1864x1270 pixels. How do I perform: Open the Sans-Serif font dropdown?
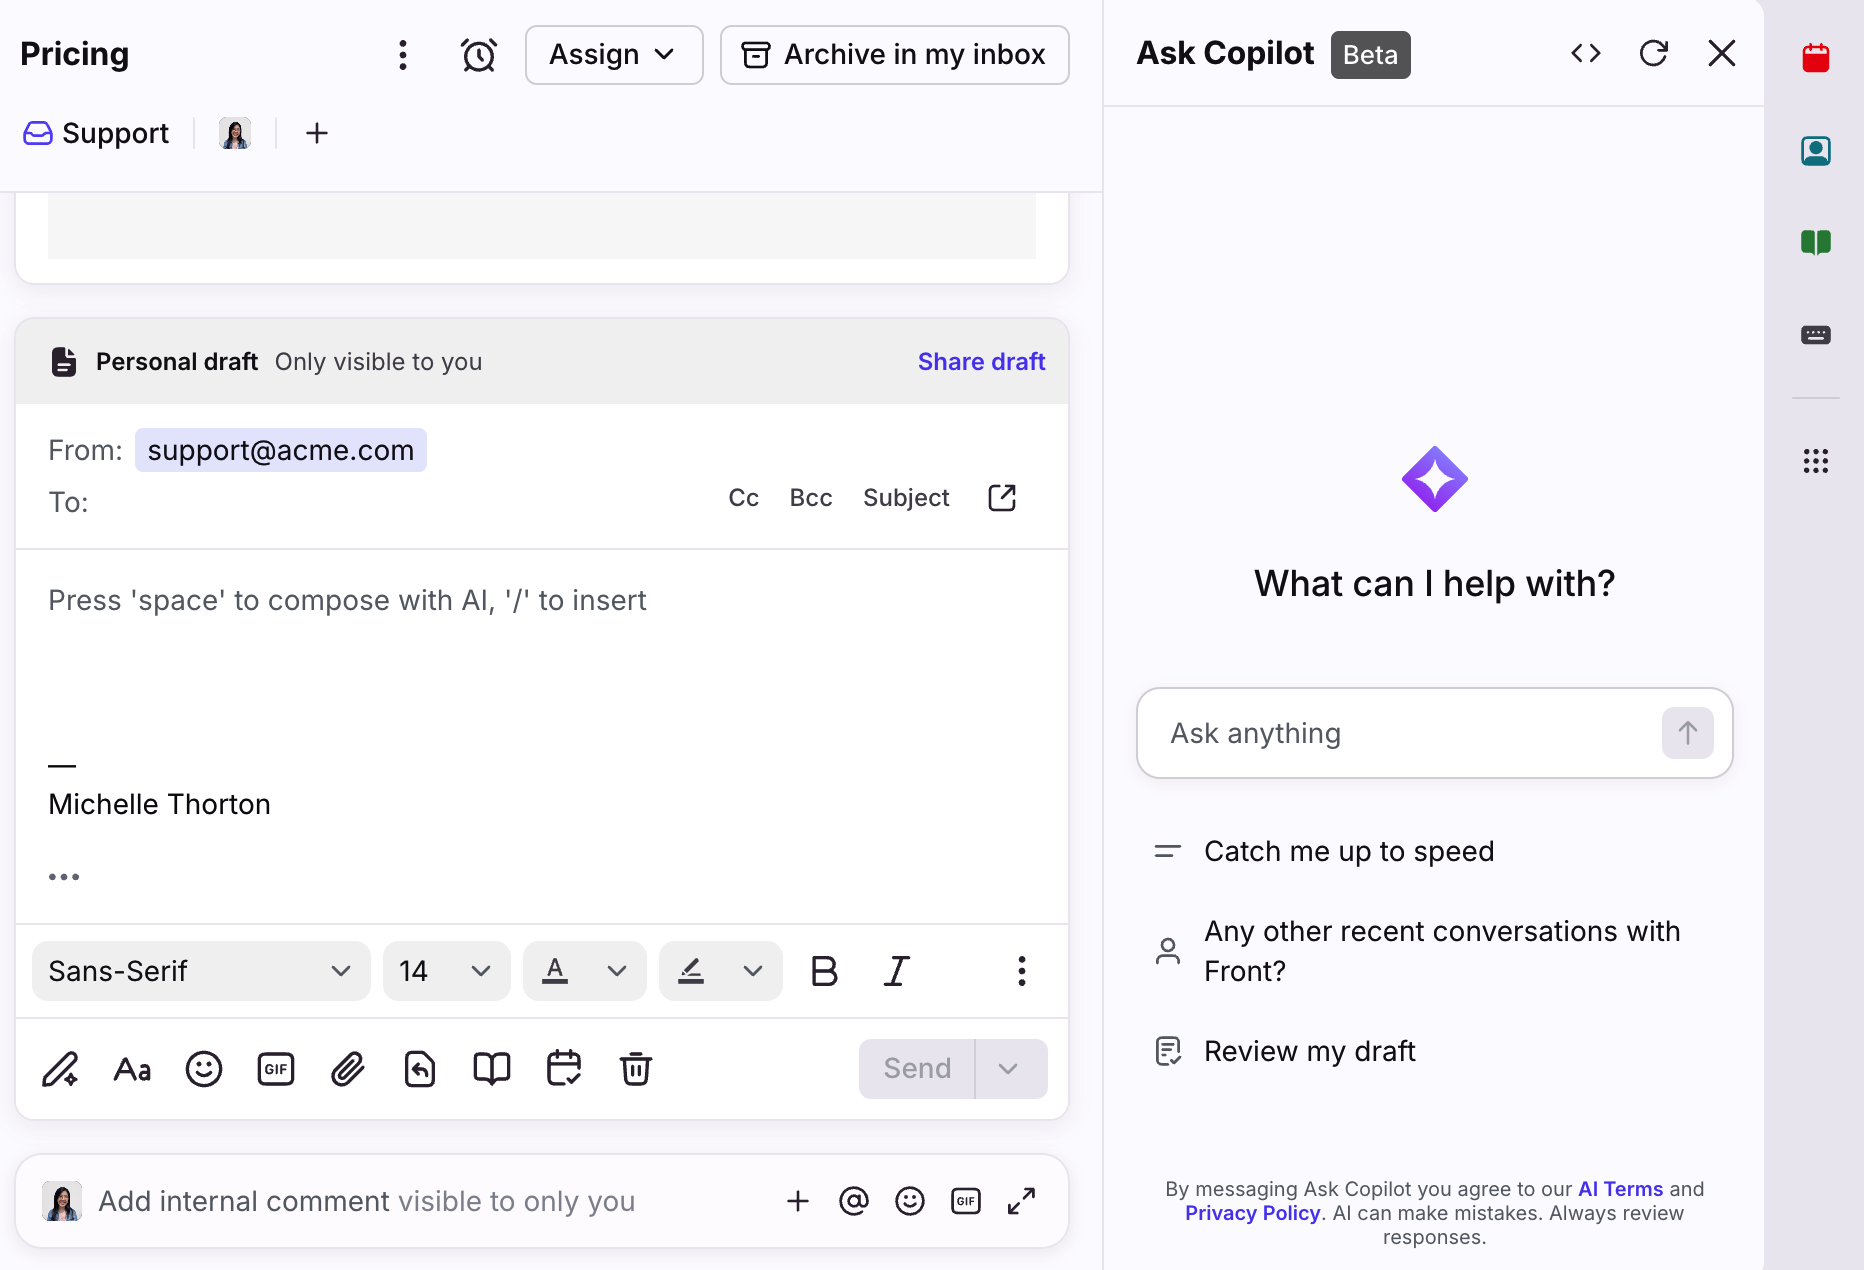[x=200, y=971]
